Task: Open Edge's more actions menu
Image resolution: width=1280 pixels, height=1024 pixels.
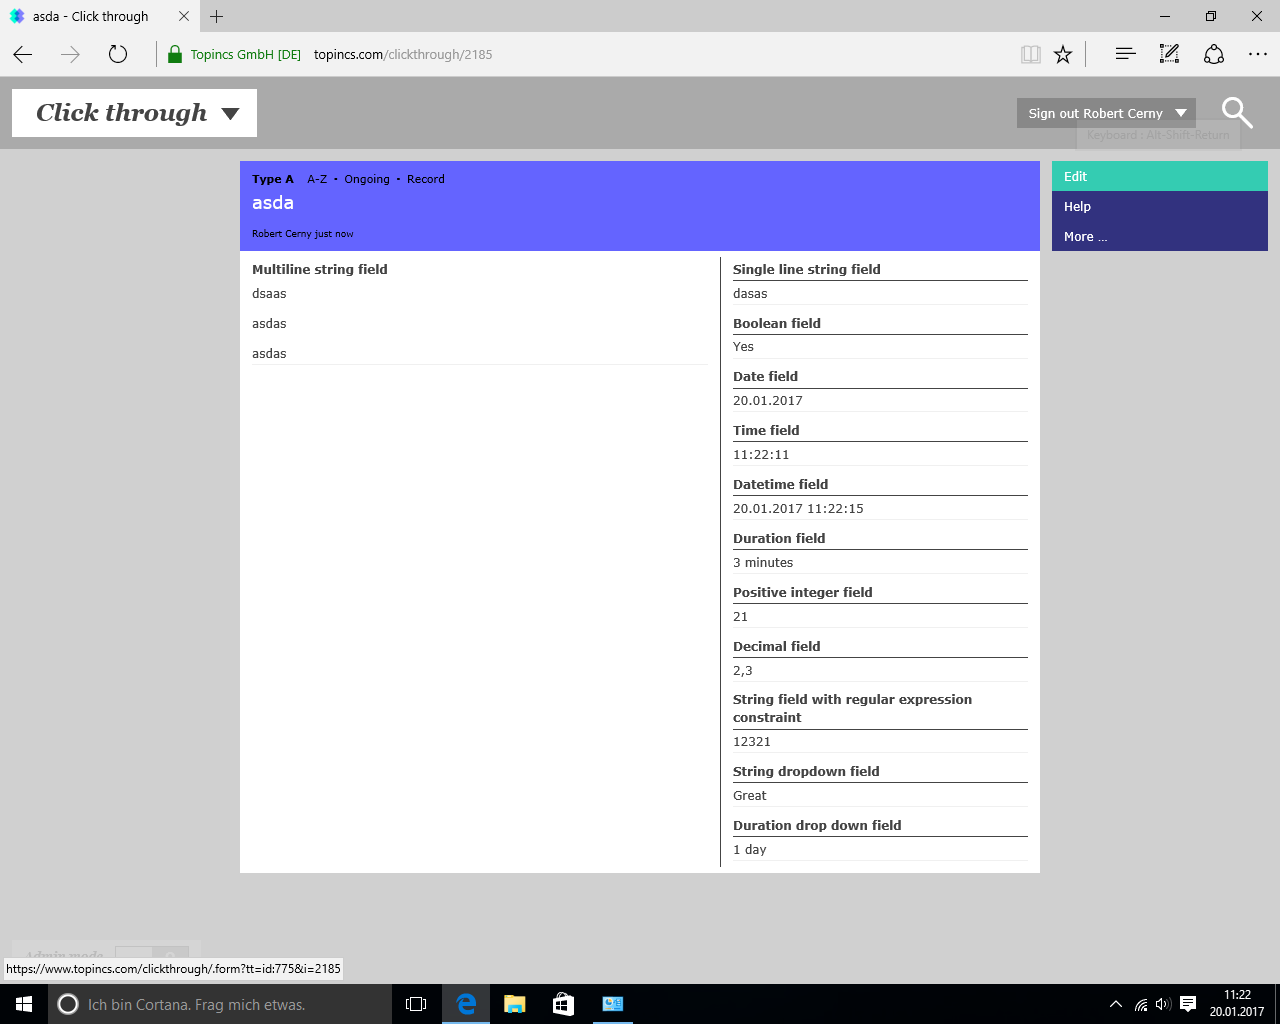Action: pyautogui.click(x=1257, y=55)
